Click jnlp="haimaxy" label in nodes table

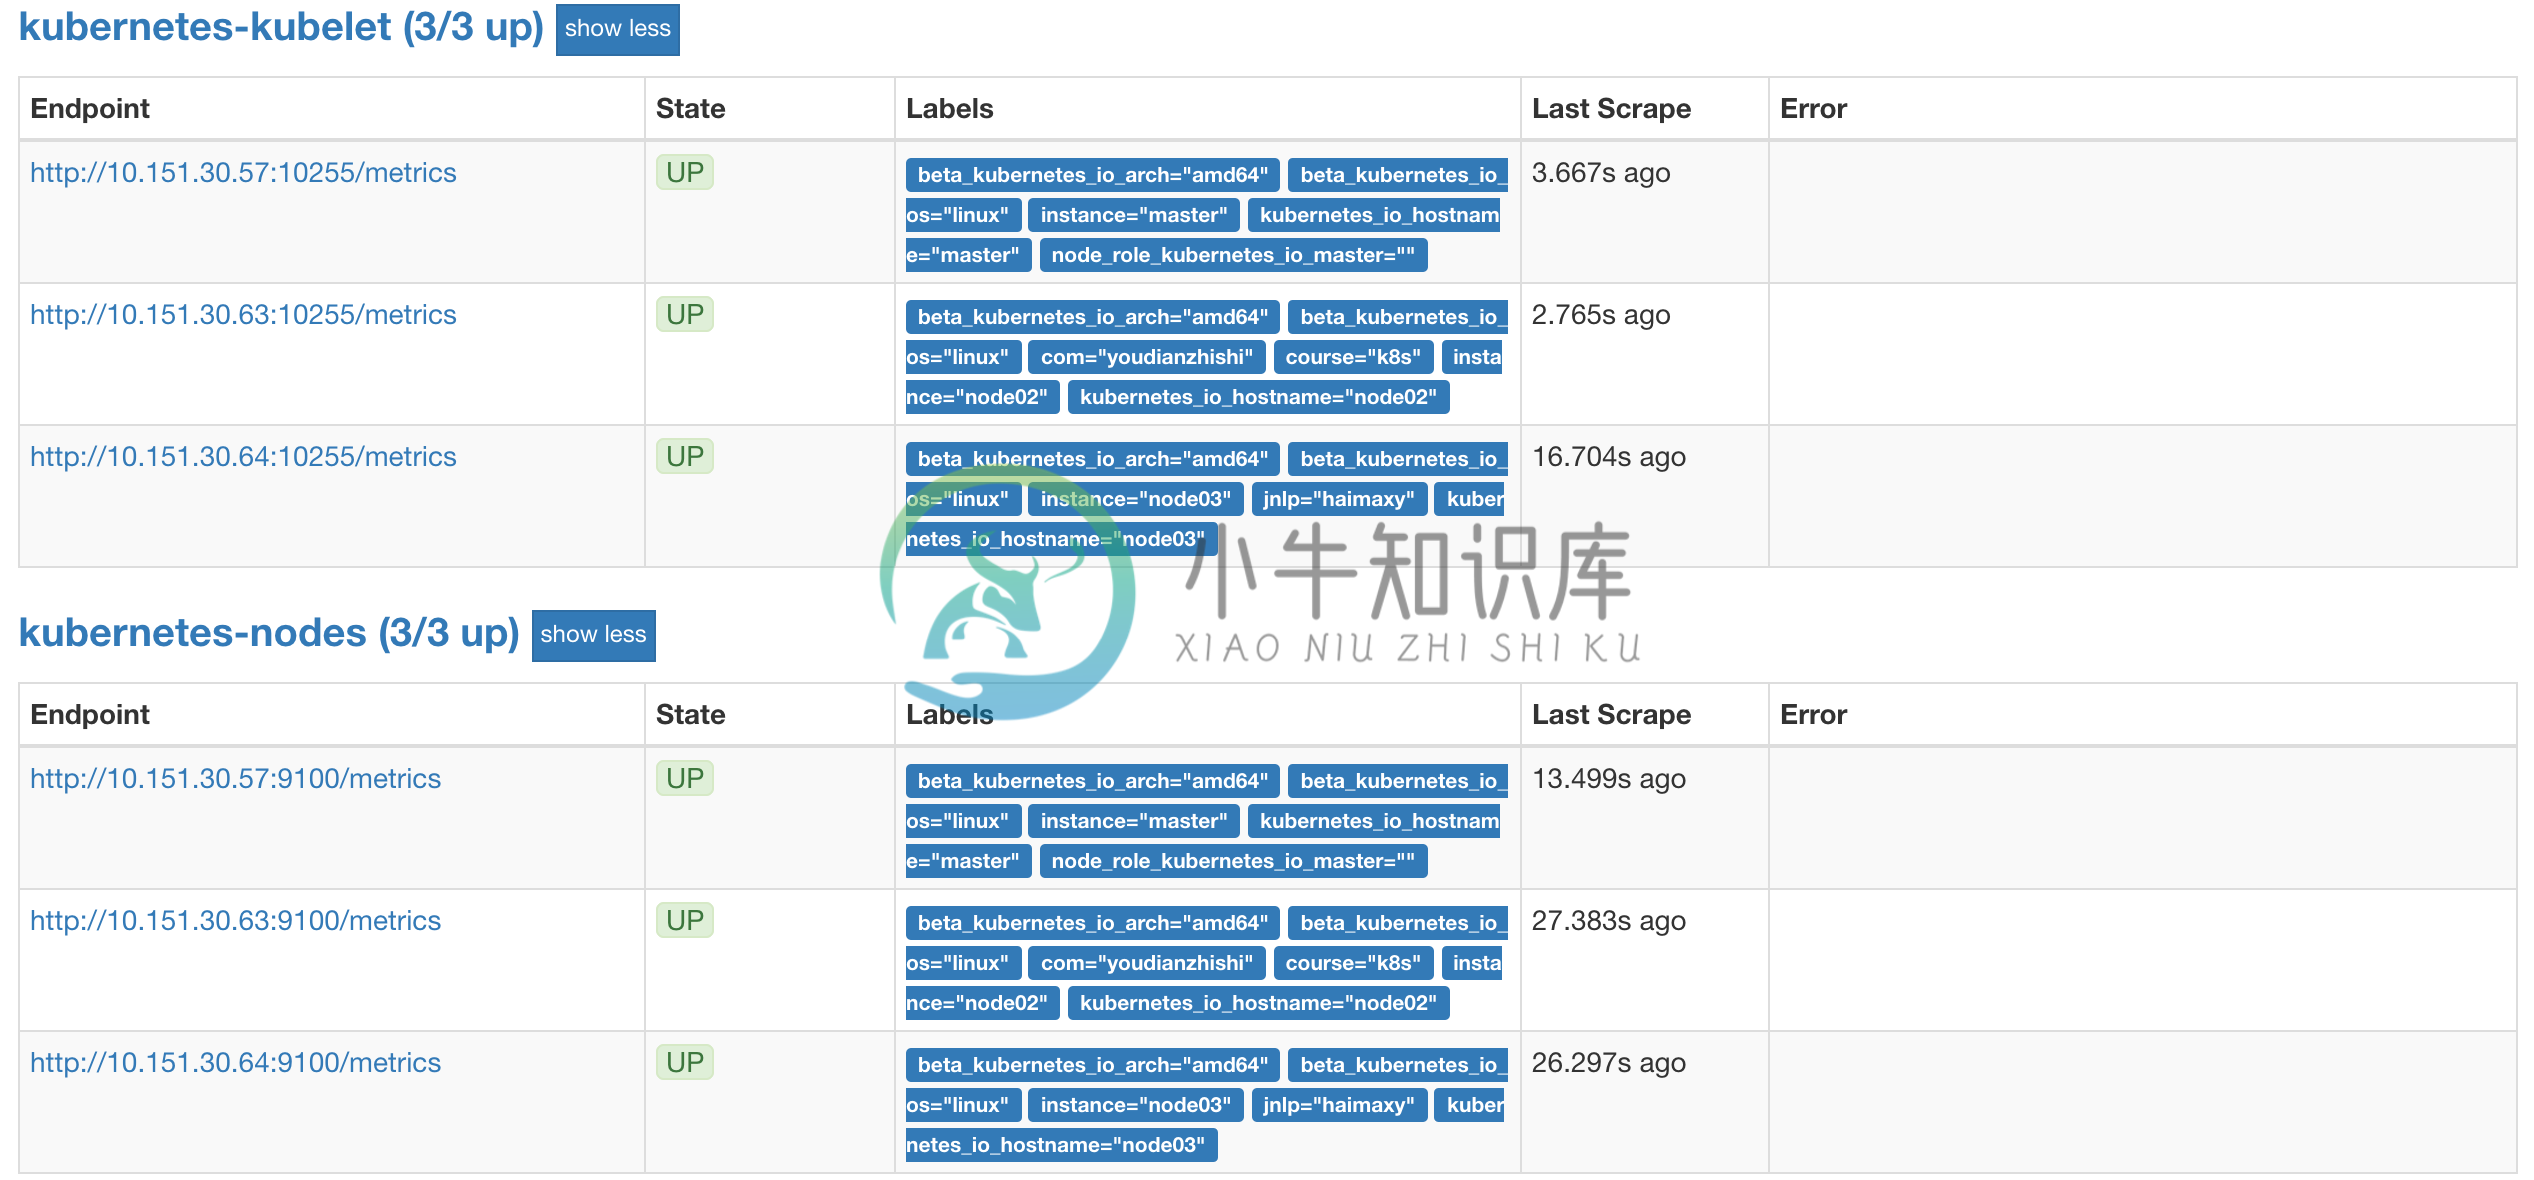(x=1339, y=1105)
